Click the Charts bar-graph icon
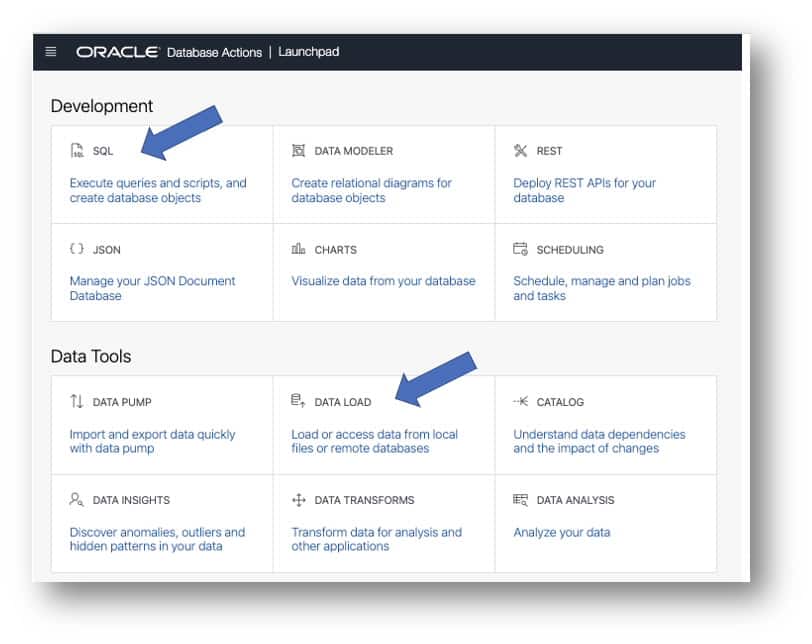Screen dimensions: 812x644 (297, 249)
